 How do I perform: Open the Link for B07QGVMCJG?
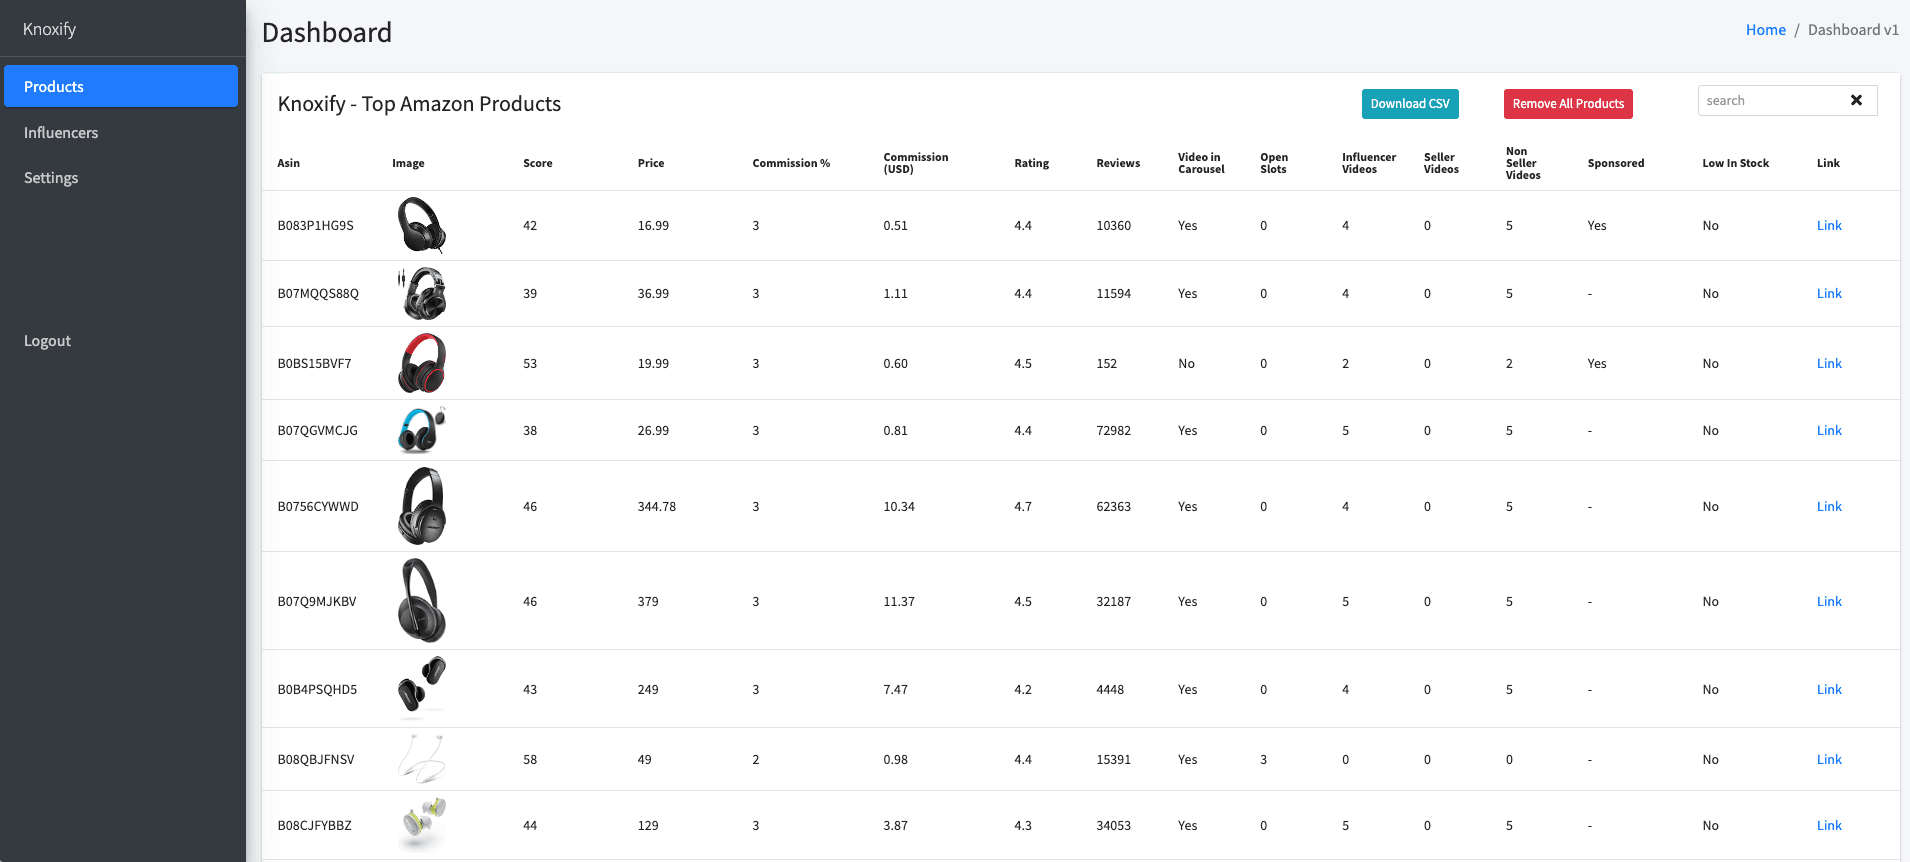click(x=1829, y=430)
